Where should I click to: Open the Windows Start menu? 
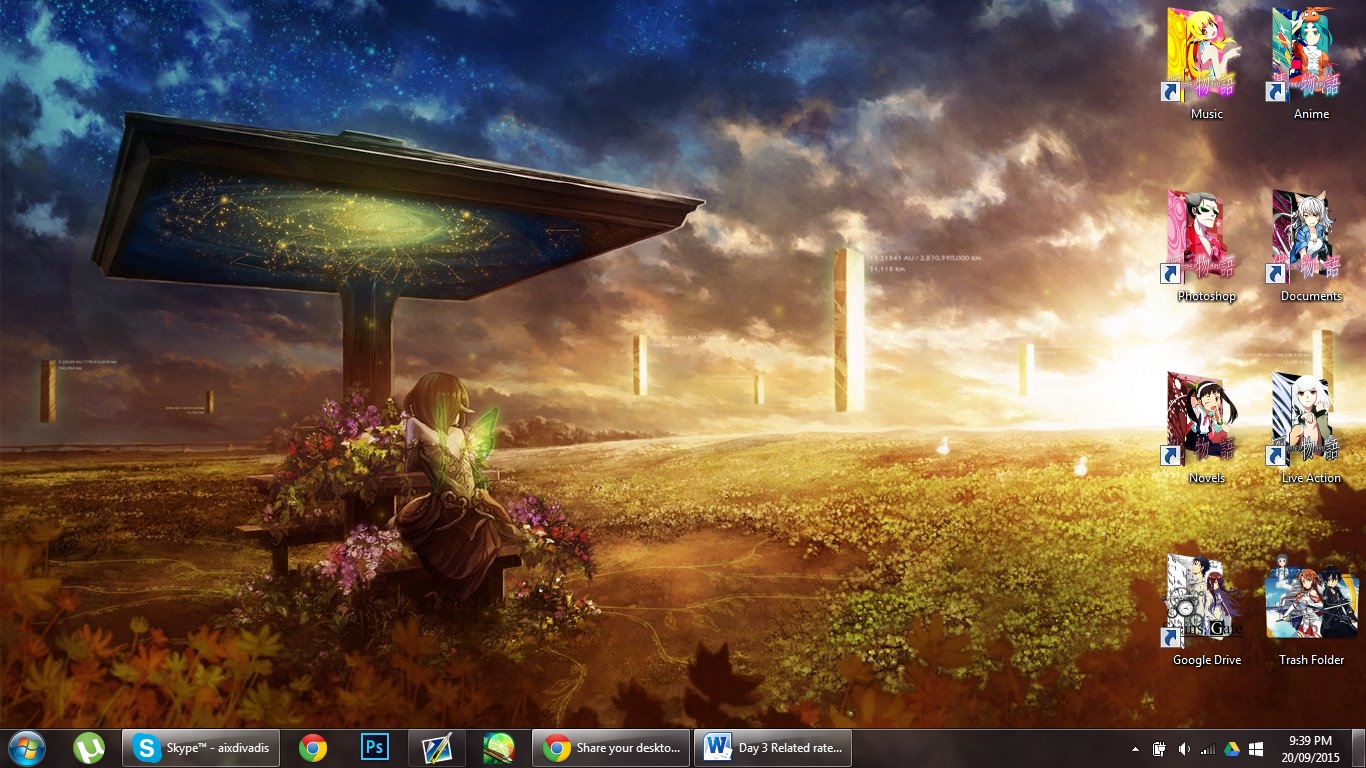(x=26, y=748)
